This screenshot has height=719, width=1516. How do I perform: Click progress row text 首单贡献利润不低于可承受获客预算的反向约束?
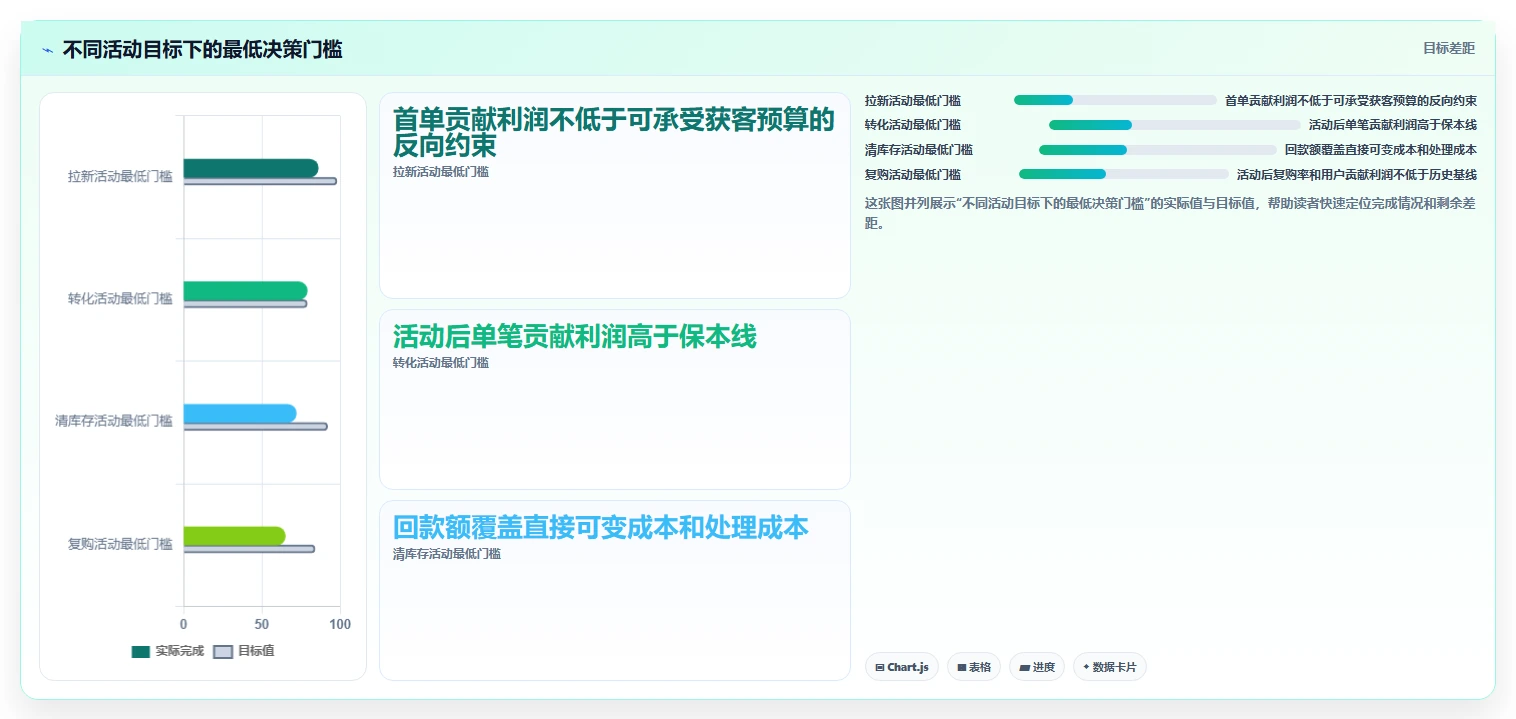pos(1351,100)
